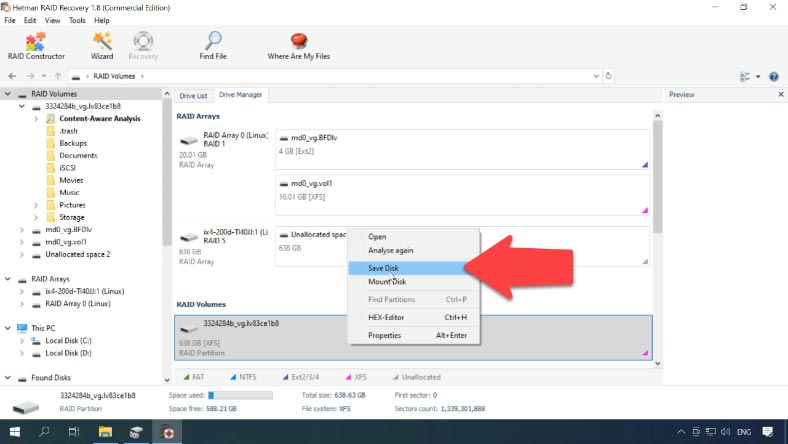Open Task View on taskbar

[74, 431]
